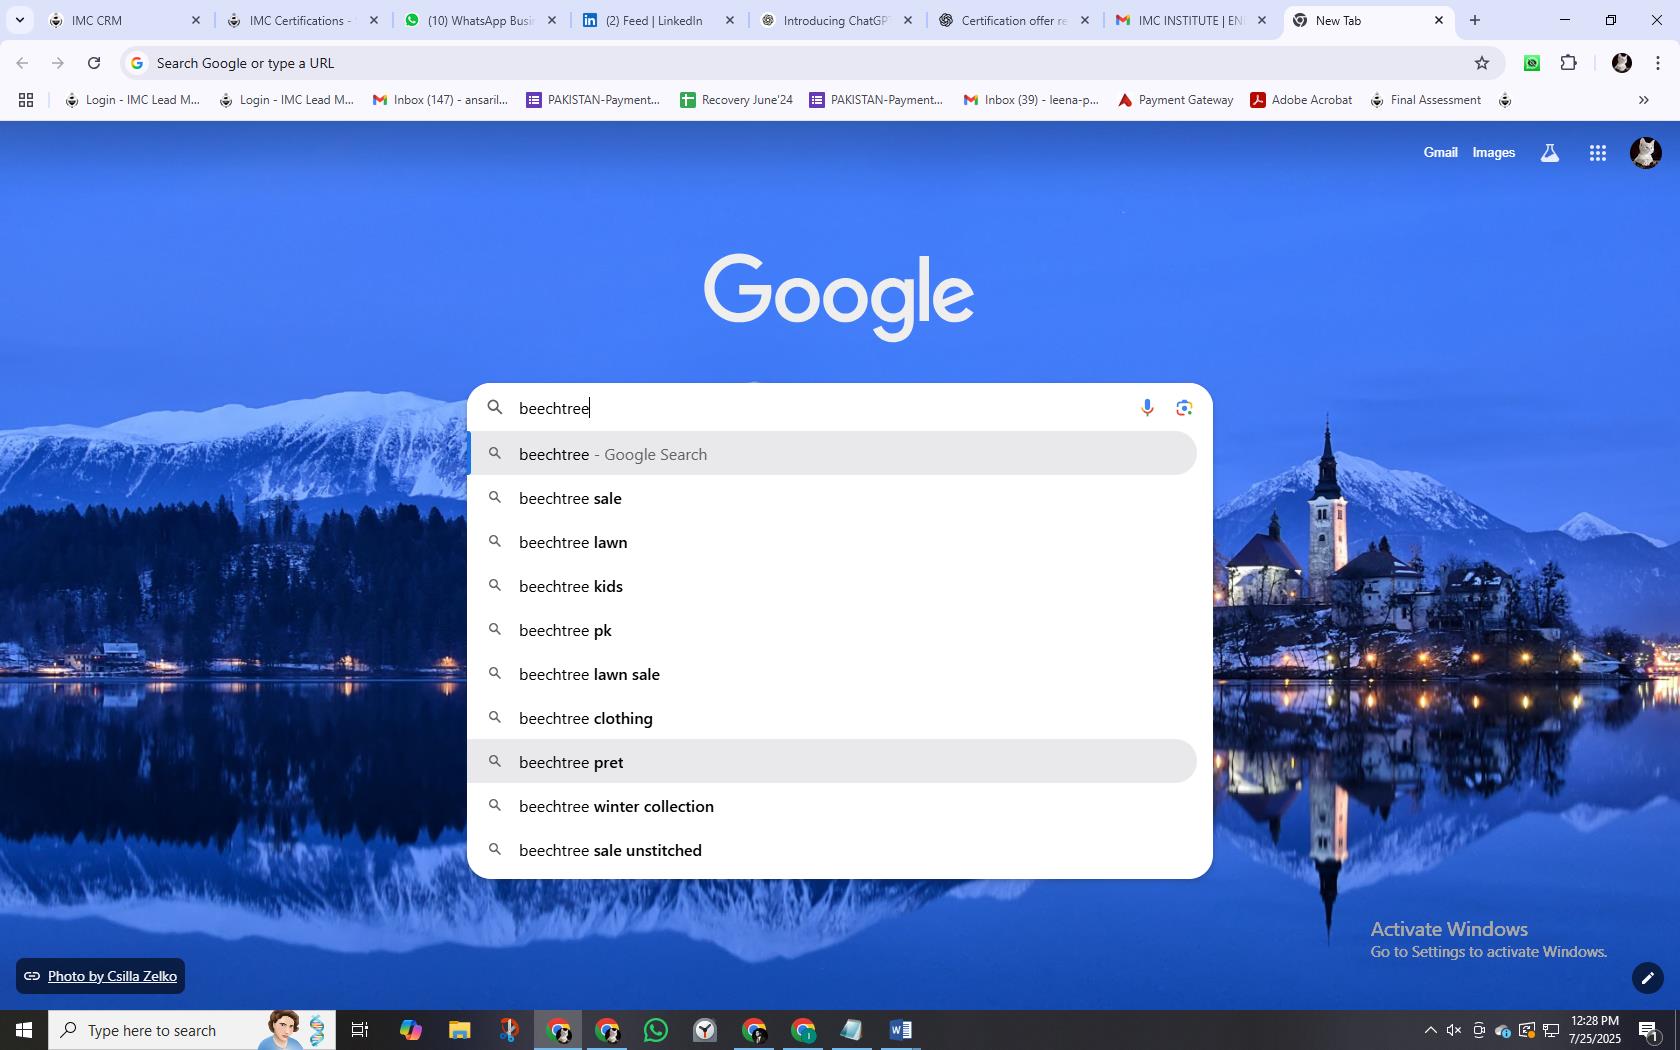Open WhatsApp from taskbar
The height and width of the screenshot is (1050, 1680).
tap(656, 1030)
